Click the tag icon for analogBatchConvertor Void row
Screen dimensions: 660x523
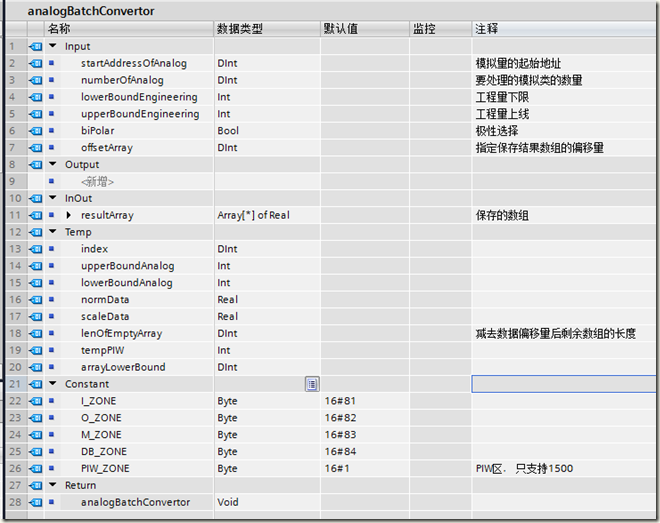(x=36, y=502)
